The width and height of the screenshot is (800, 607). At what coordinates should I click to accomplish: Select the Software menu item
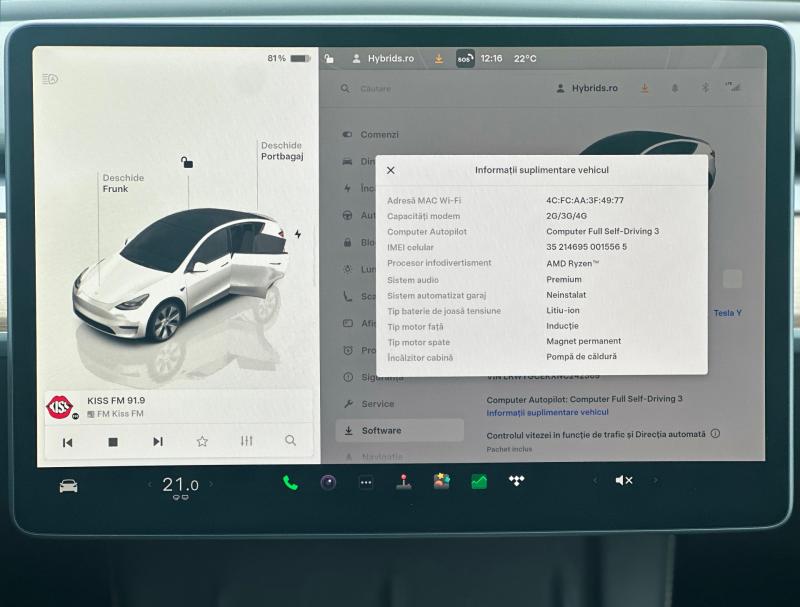click(400, 431)
